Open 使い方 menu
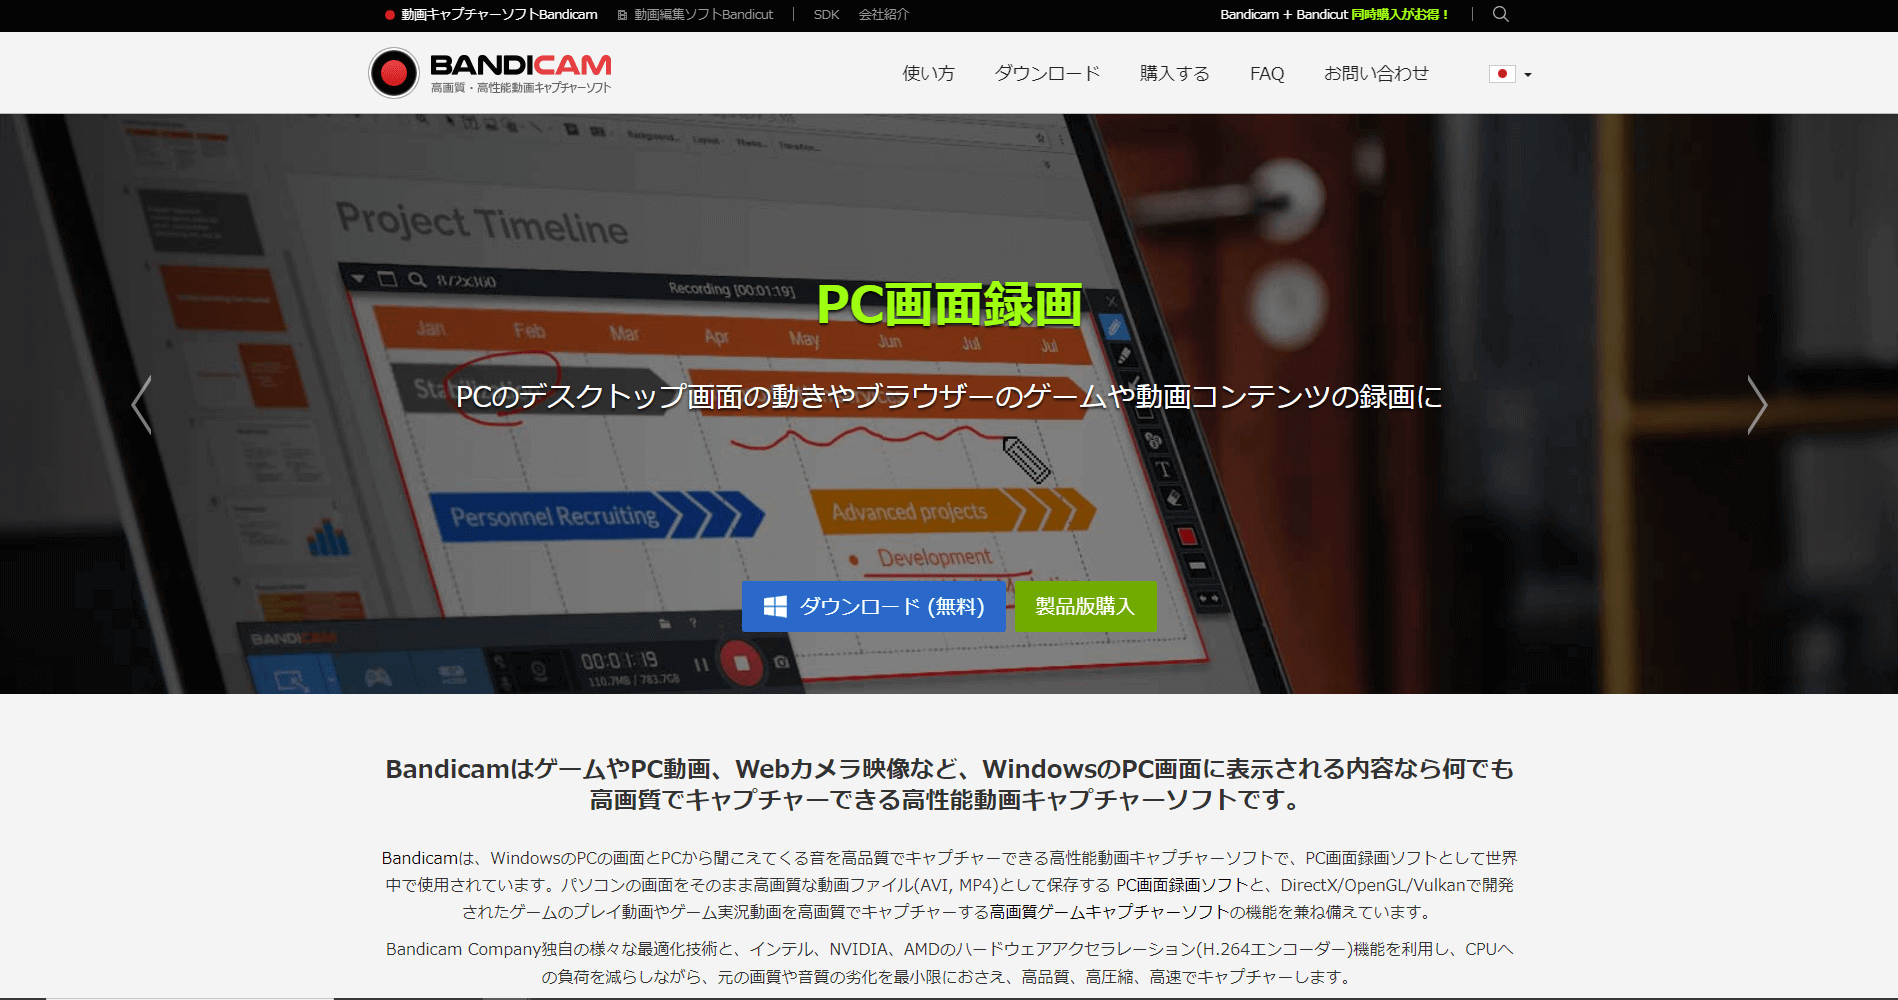 pyautogui.click(x=928, y=73)
